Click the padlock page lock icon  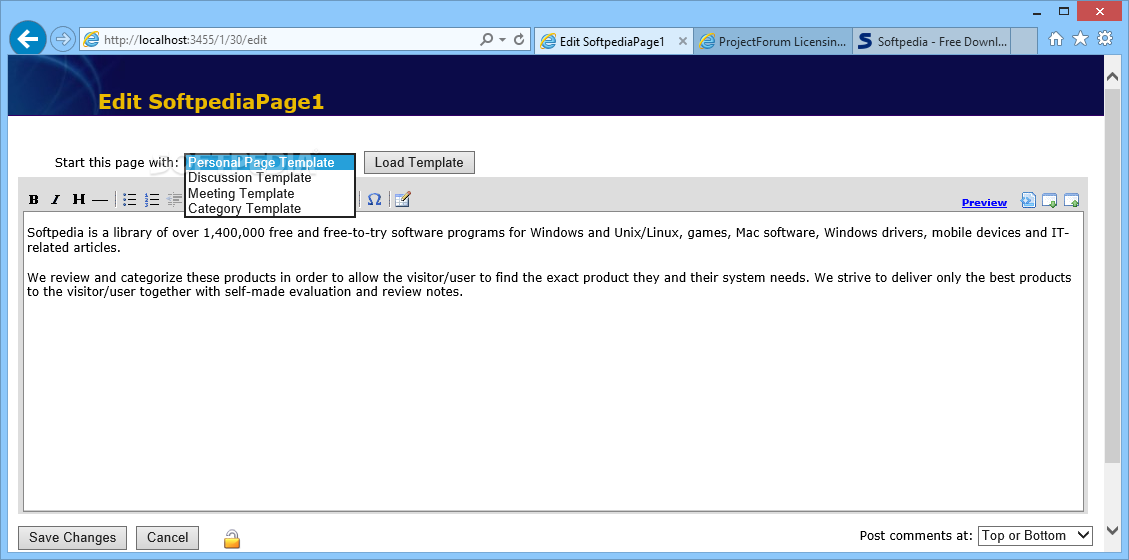(x=231, y=538)
